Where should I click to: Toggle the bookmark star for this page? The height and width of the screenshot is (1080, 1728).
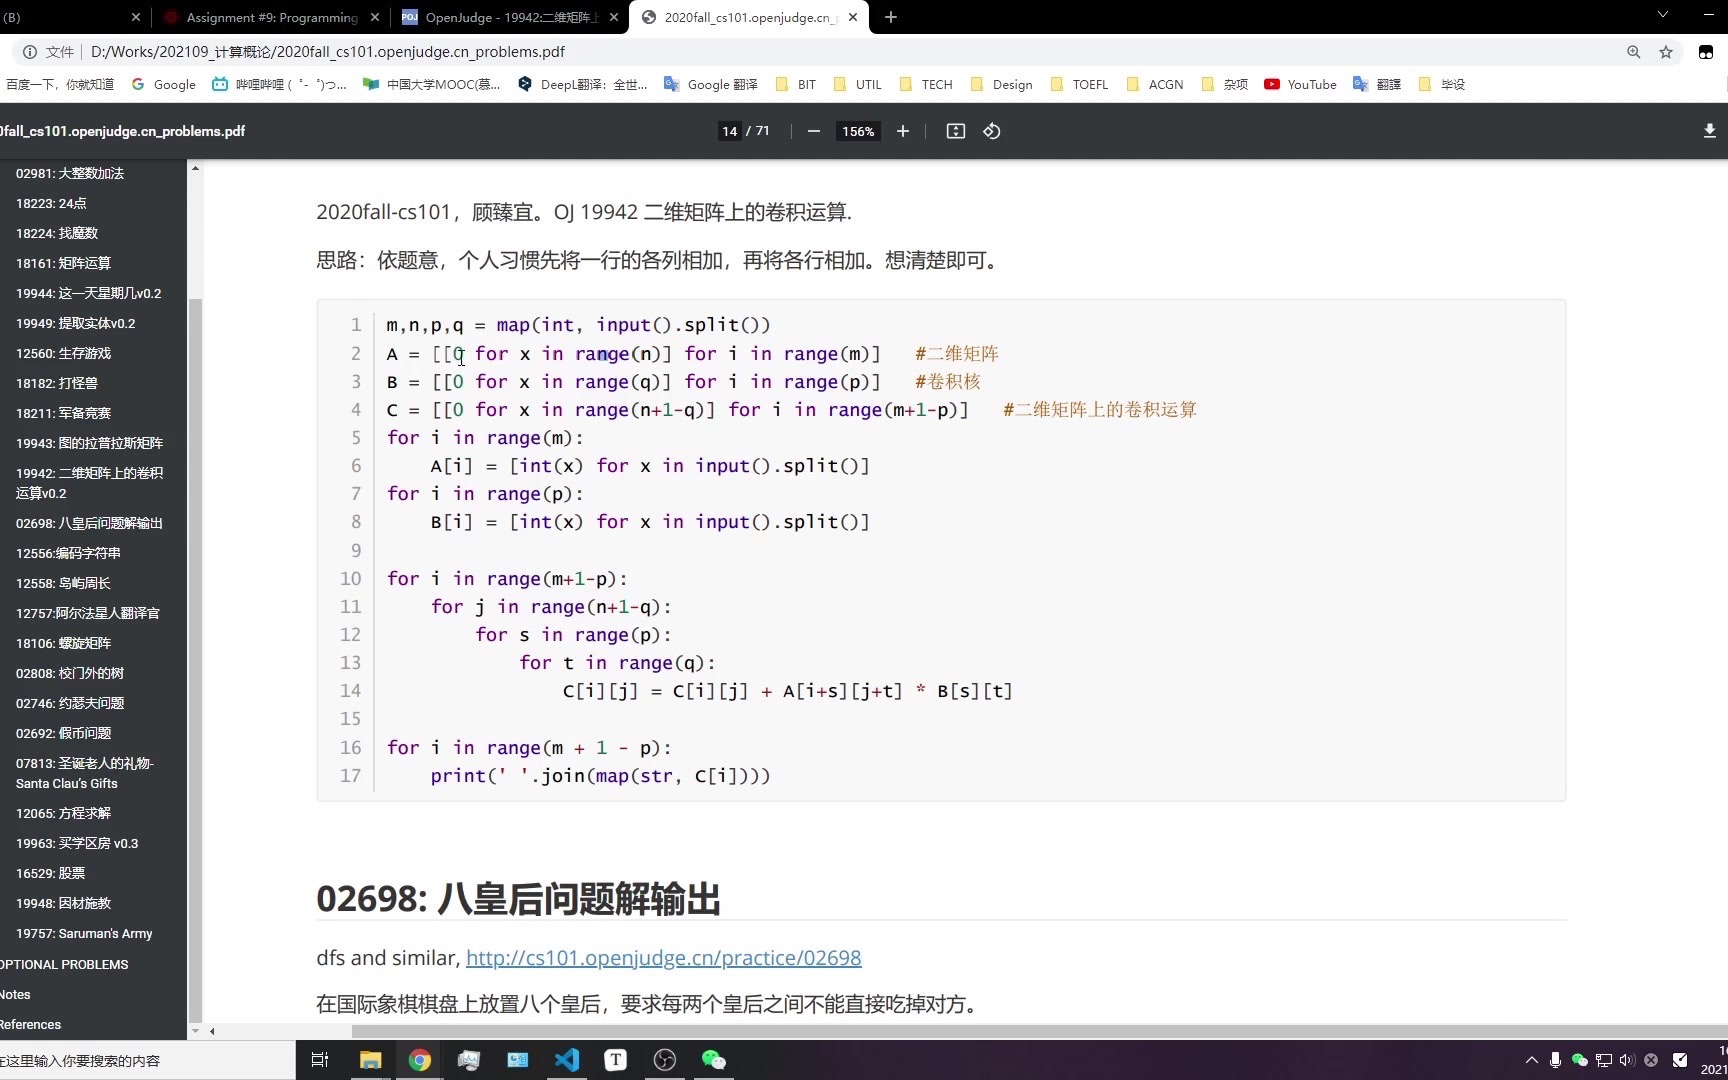coord(1666,51)
